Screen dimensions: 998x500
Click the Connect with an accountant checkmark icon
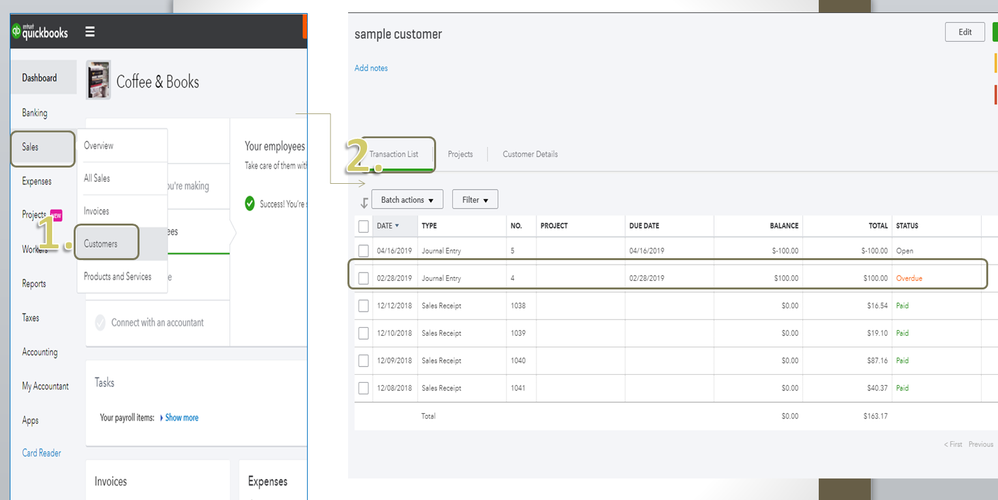tap(100, 322)
